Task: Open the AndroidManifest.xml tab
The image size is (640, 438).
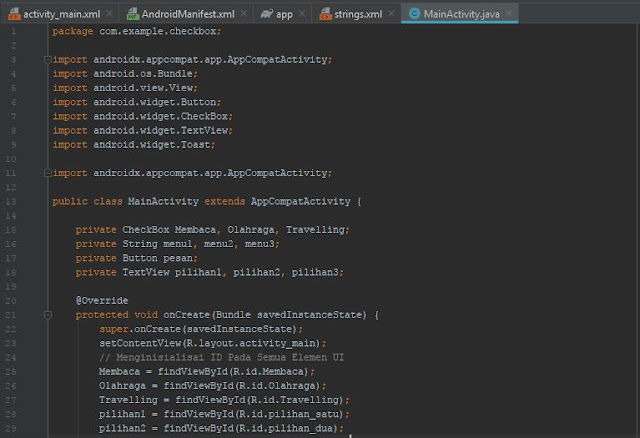Action: (x=188, y=14)
